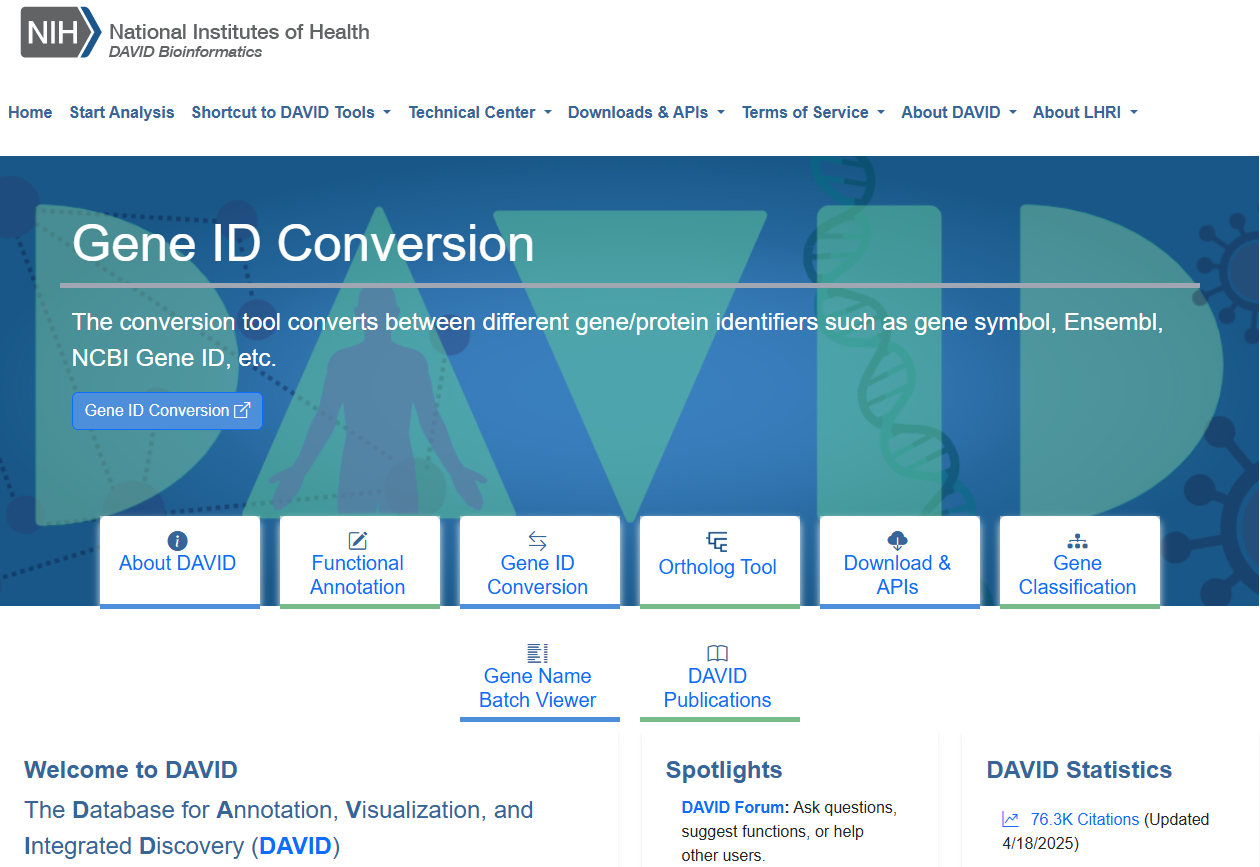The width and height of the screenshot is (1260, 867).
Task: Open the Functional Annotation tool card label
Action: (358, 575)
